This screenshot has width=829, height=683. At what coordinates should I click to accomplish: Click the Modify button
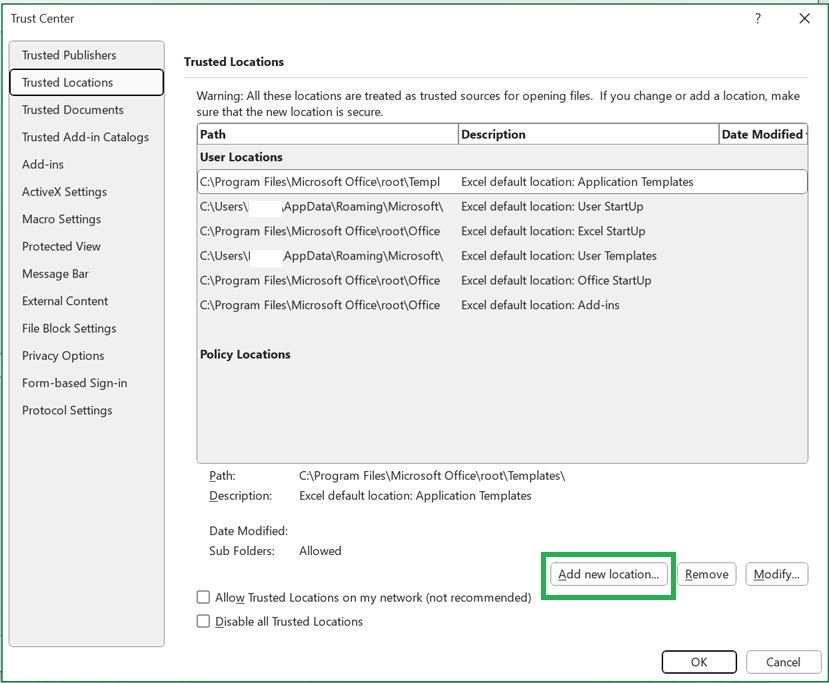(x=777, y=574)
